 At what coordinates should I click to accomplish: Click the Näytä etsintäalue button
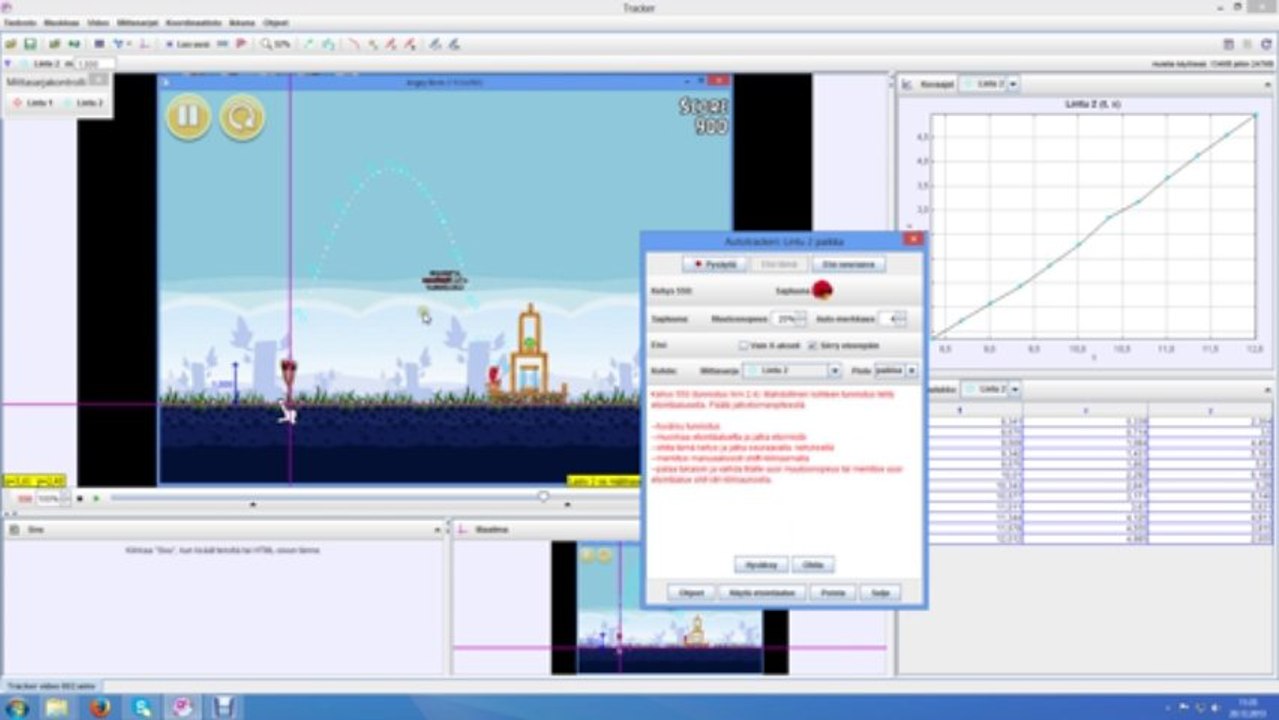(x=762, y=593)
